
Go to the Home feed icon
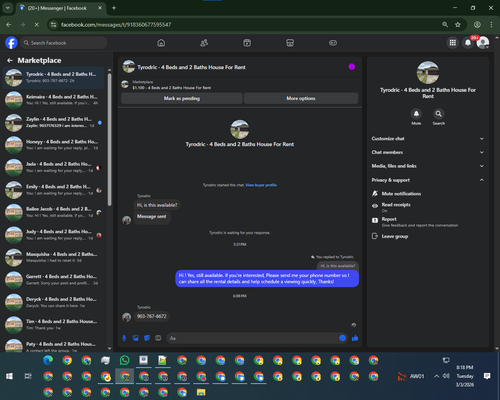point(161,43)
